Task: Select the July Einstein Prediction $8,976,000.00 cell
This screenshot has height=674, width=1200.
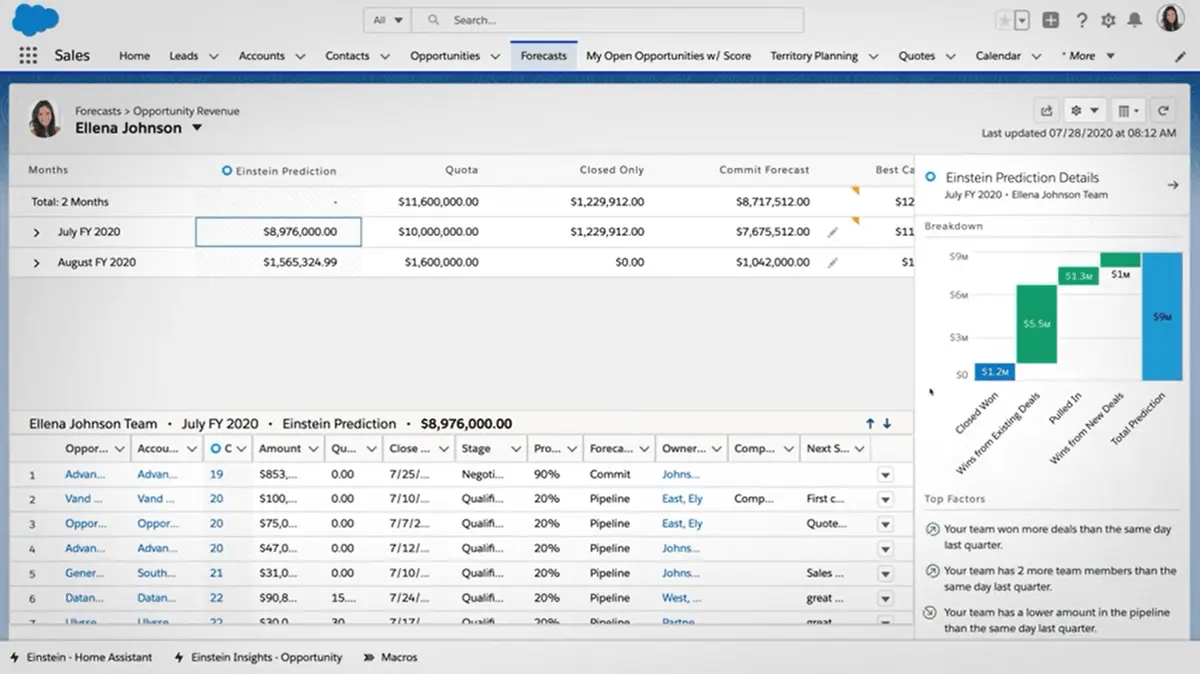Action: (x=278, y=232)
